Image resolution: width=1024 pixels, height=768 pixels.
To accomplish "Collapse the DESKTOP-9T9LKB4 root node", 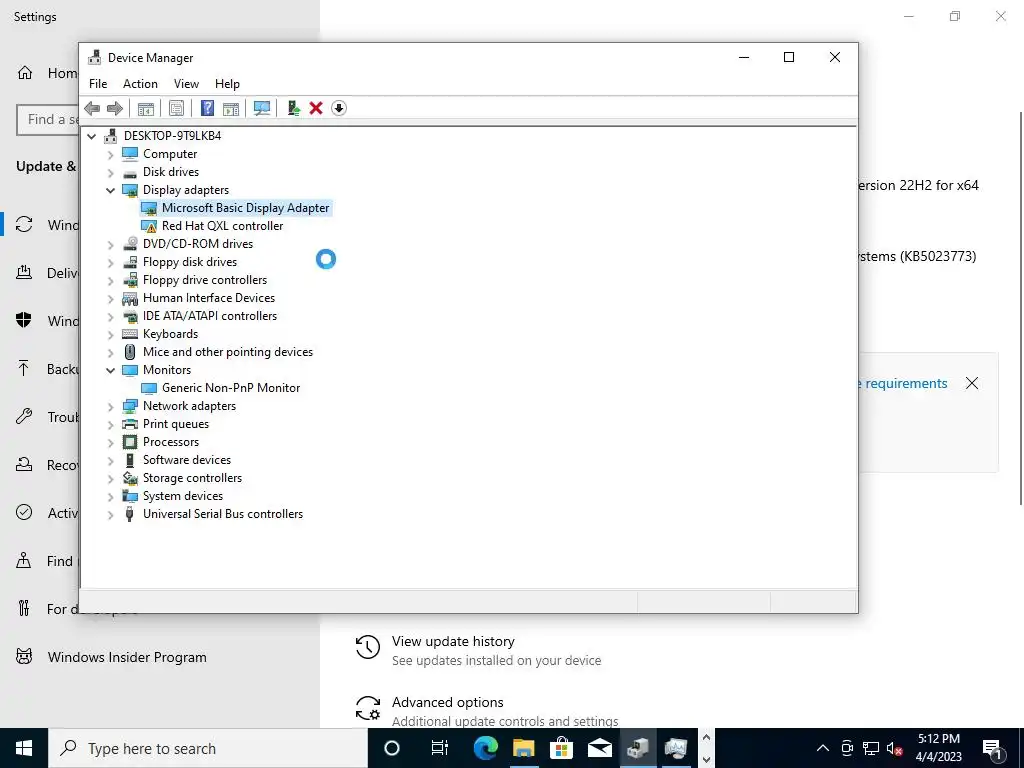I will [x=91, y=136].
